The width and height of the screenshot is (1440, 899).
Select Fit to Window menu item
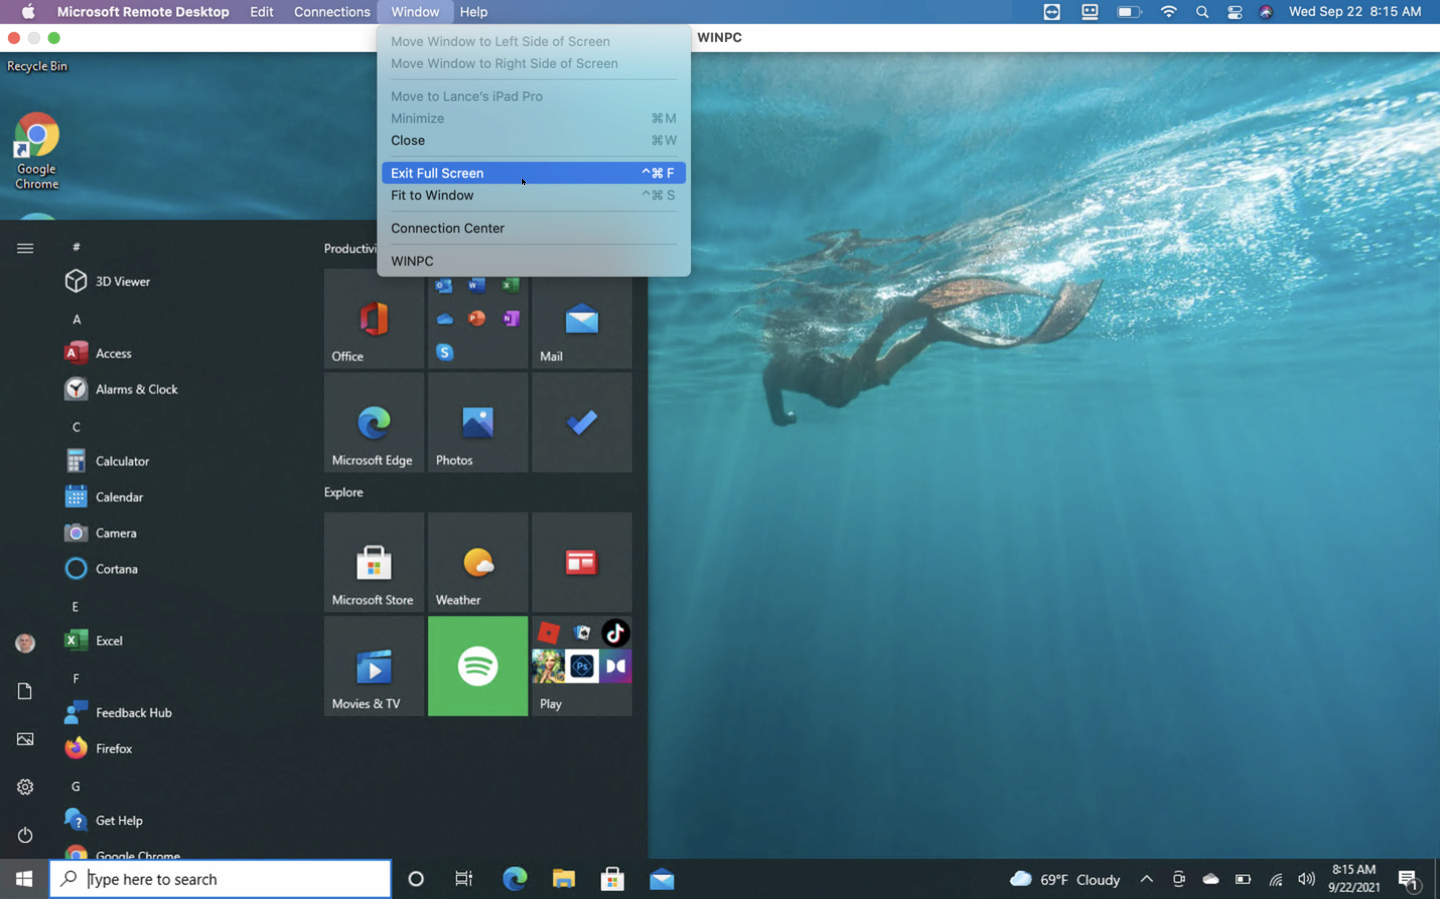(533, 195)
